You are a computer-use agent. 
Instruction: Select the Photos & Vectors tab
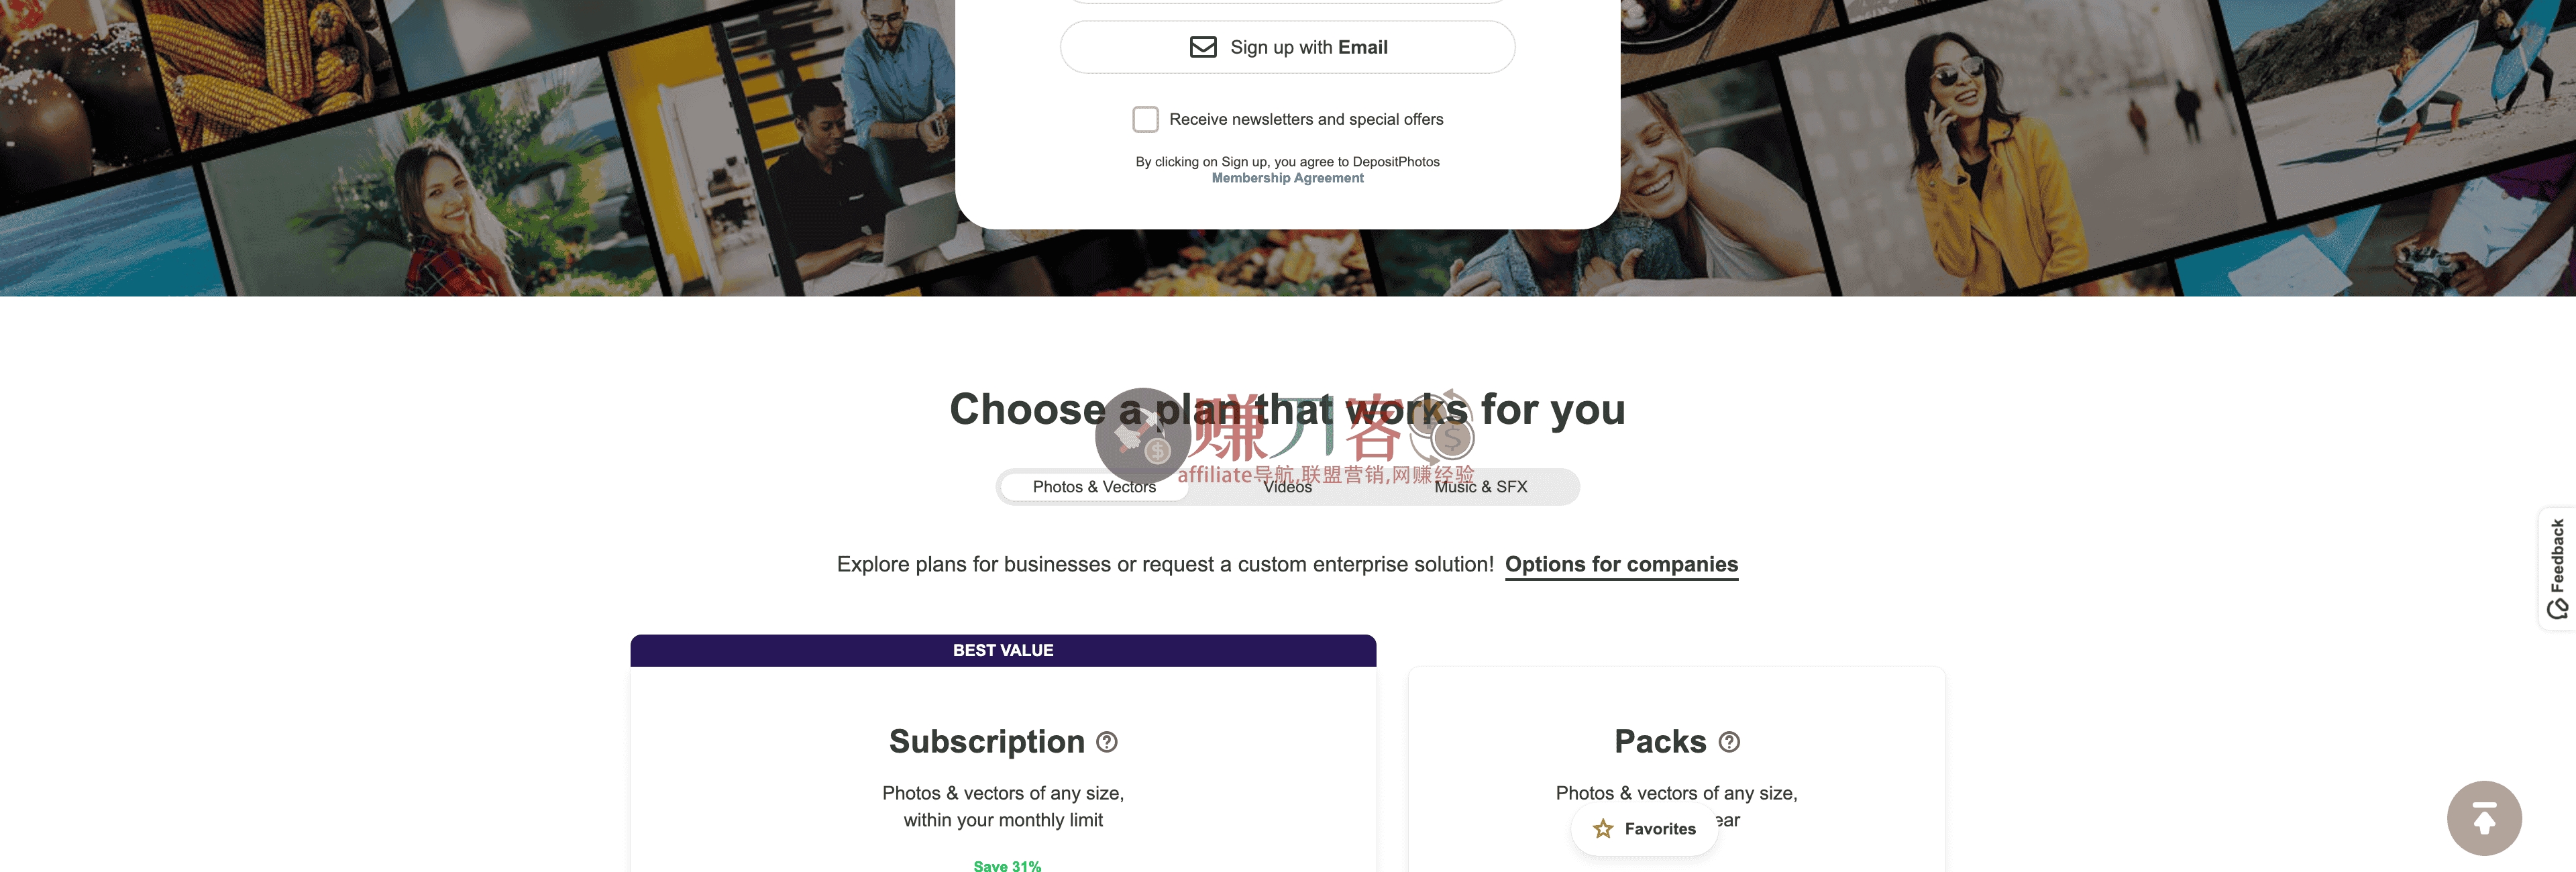click(x=1093, y=487)
